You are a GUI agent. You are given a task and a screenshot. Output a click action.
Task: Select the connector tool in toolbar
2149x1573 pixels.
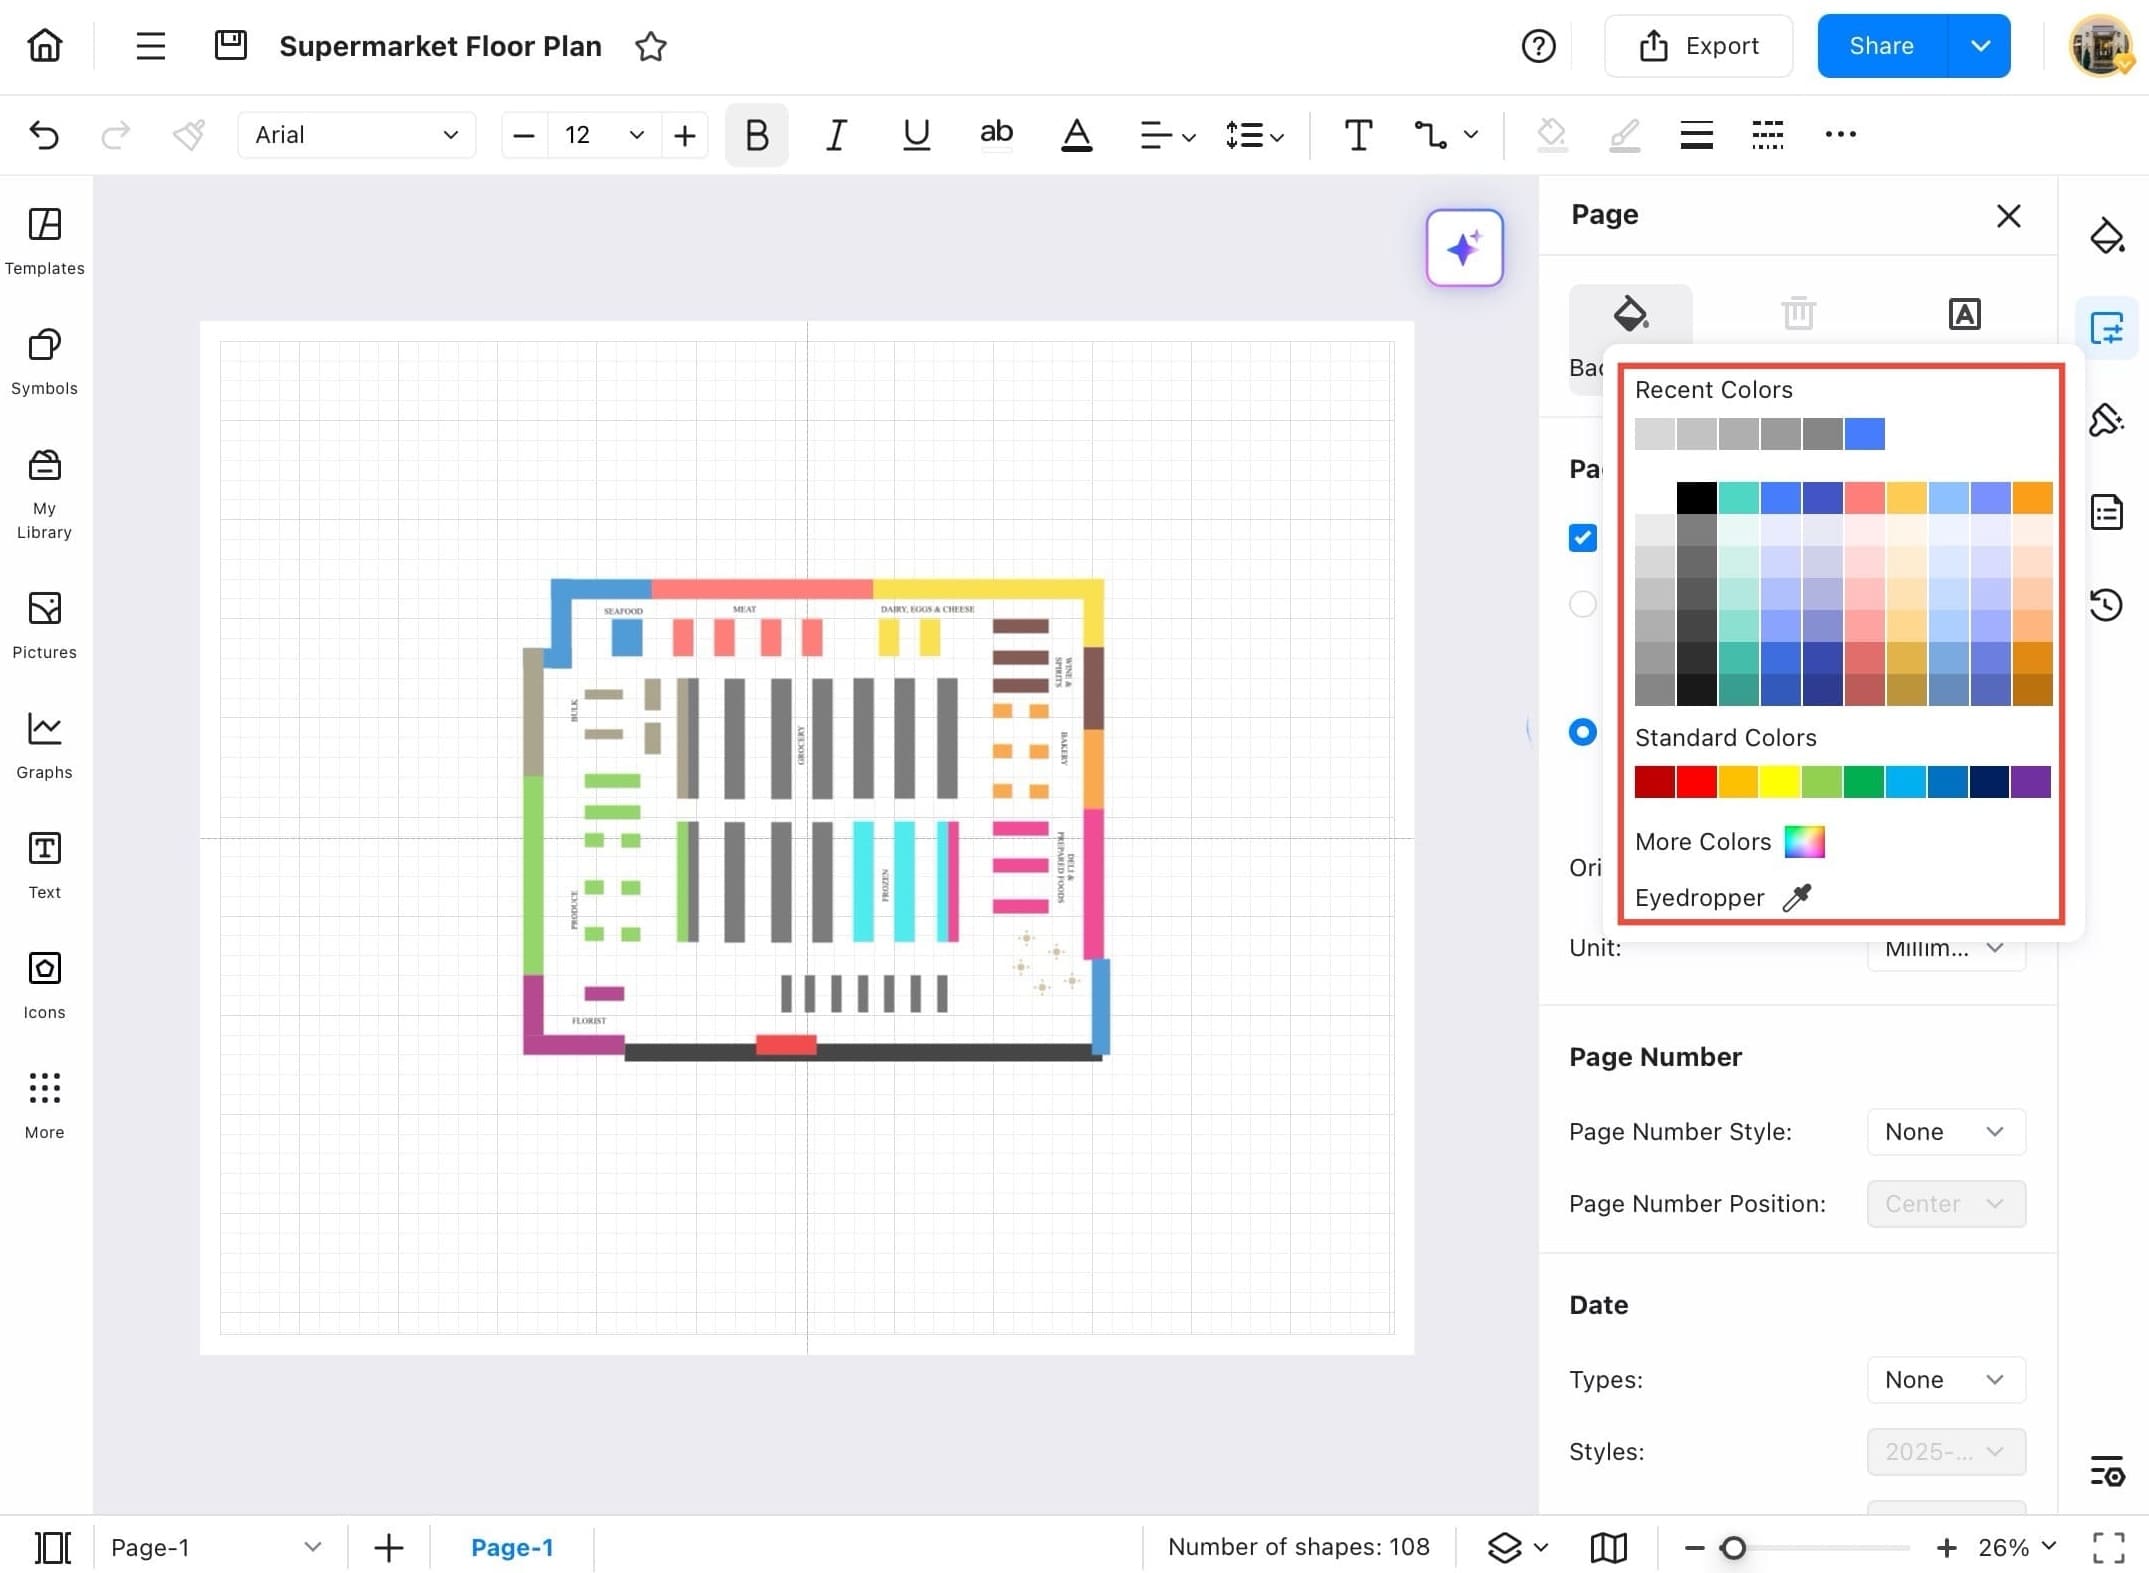click(x=1430, y=135)
